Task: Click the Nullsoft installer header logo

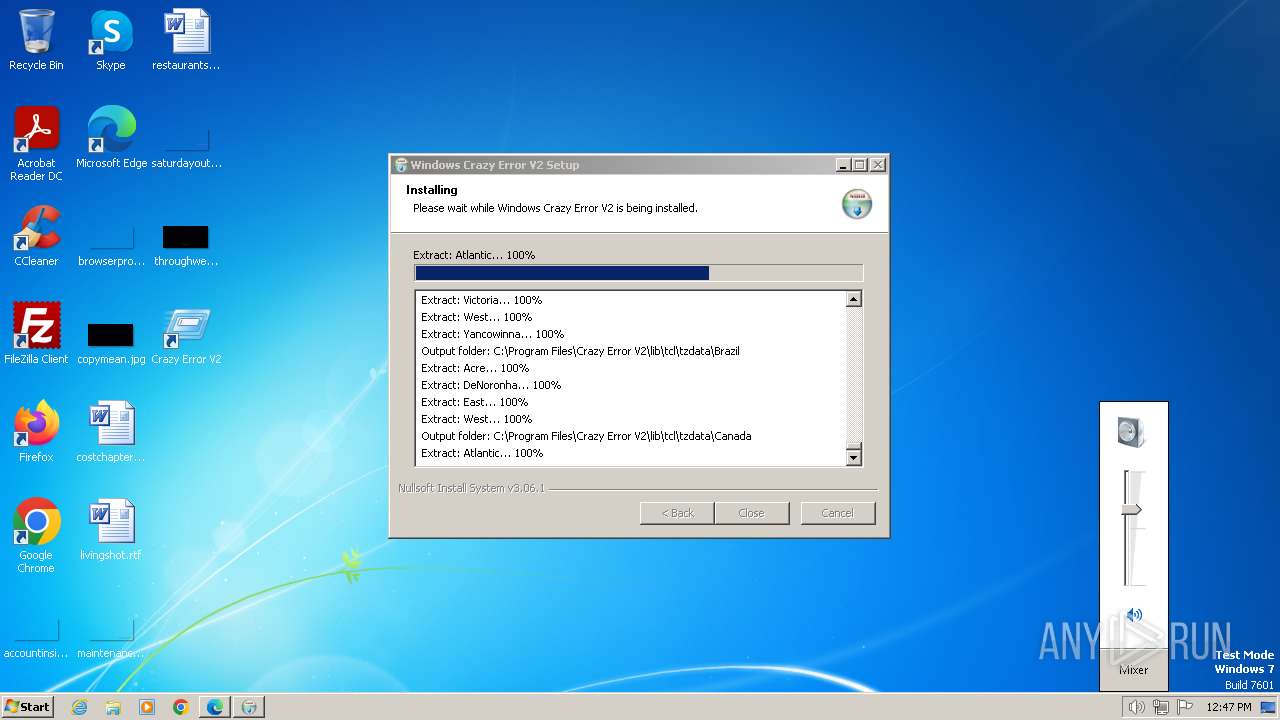Action: coord(857,203)
